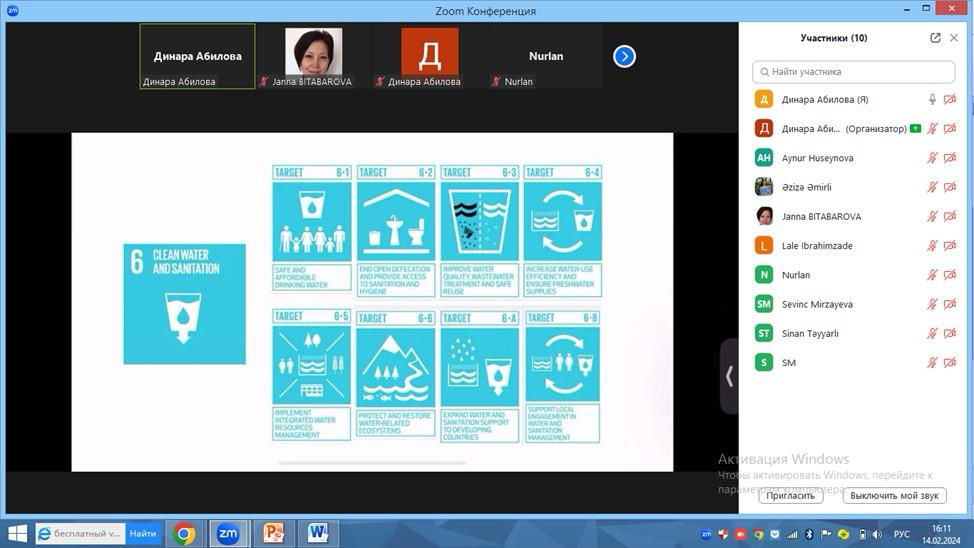The width and height of the screenshot is (974, 548).
Task: Toggle microphone for Динара Абилова (Я)
Action: point(932,99)
